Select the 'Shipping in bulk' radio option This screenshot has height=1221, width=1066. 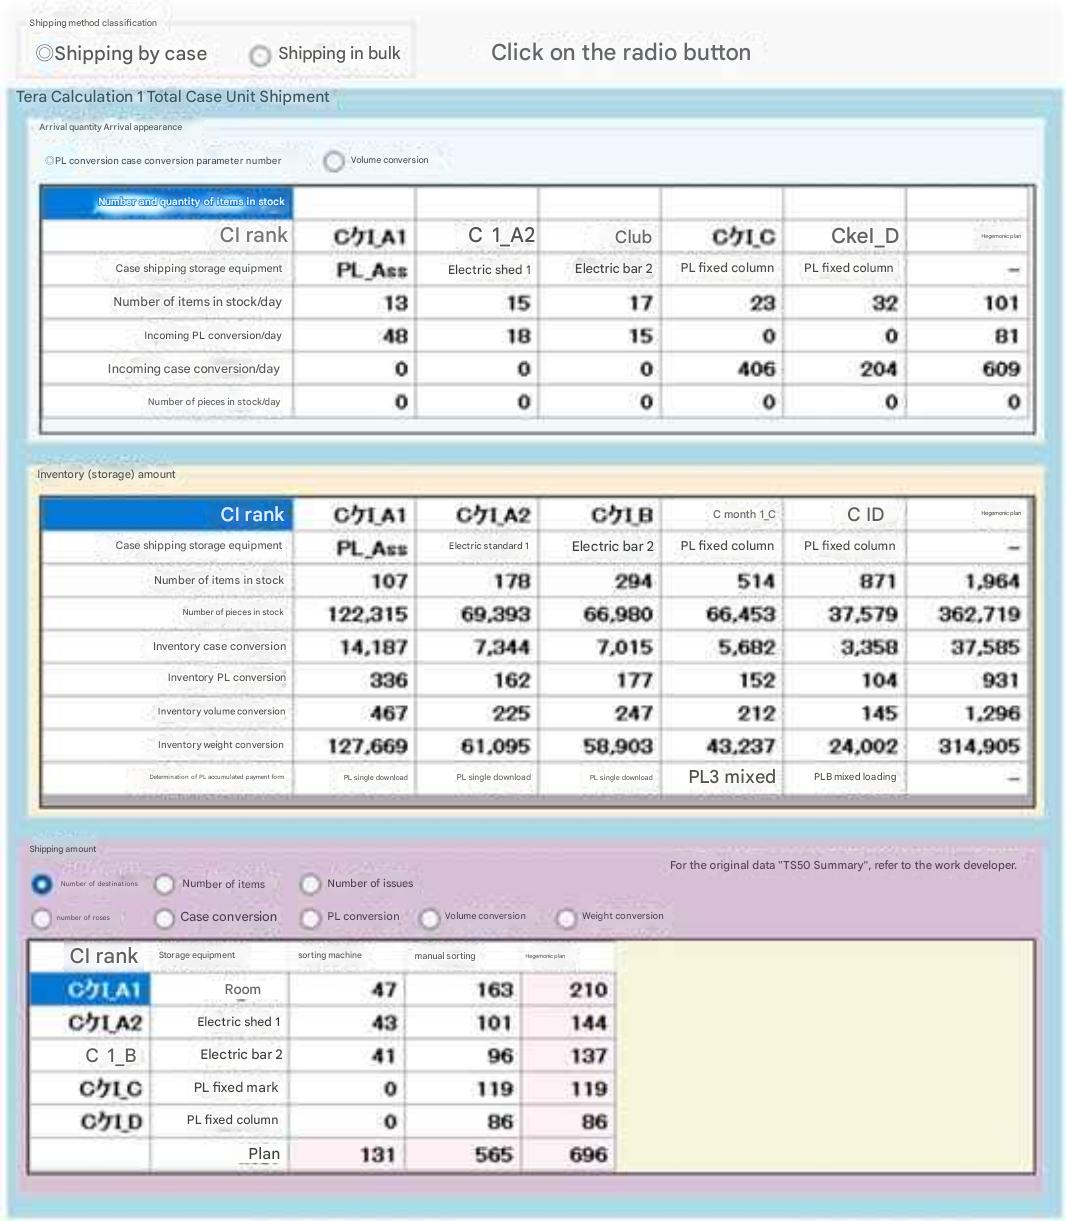(260, 56)
